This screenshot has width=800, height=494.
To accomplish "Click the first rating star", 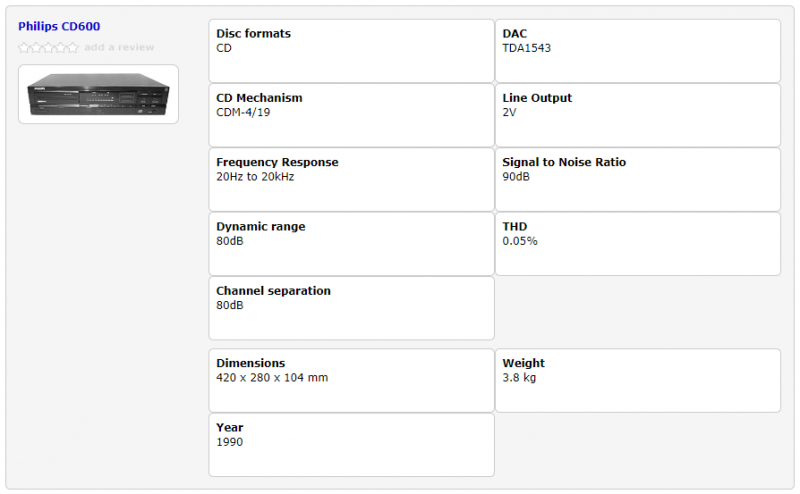I will click(24, 47).
